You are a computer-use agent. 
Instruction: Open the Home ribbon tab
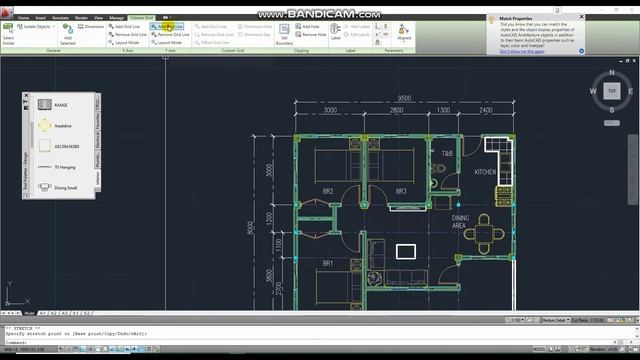23,18
